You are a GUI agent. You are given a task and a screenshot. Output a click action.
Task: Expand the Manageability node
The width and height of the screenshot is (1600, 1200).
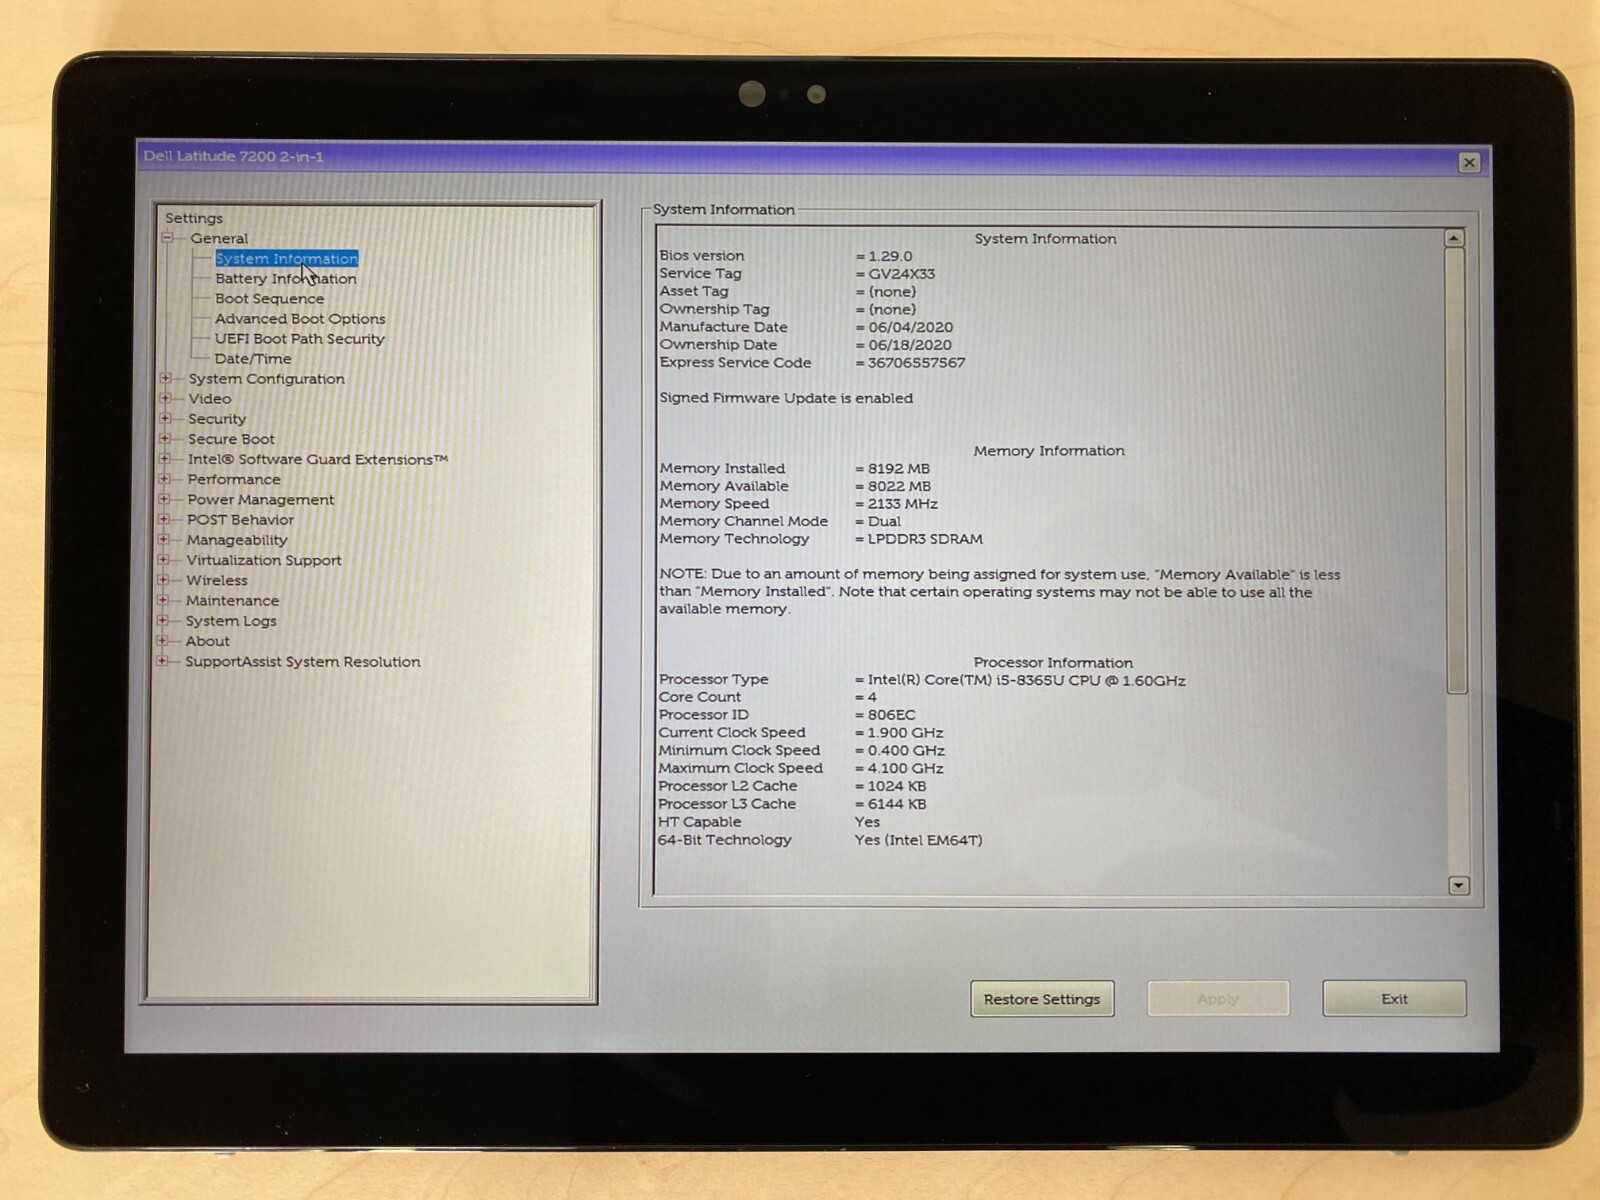[163, 539]
